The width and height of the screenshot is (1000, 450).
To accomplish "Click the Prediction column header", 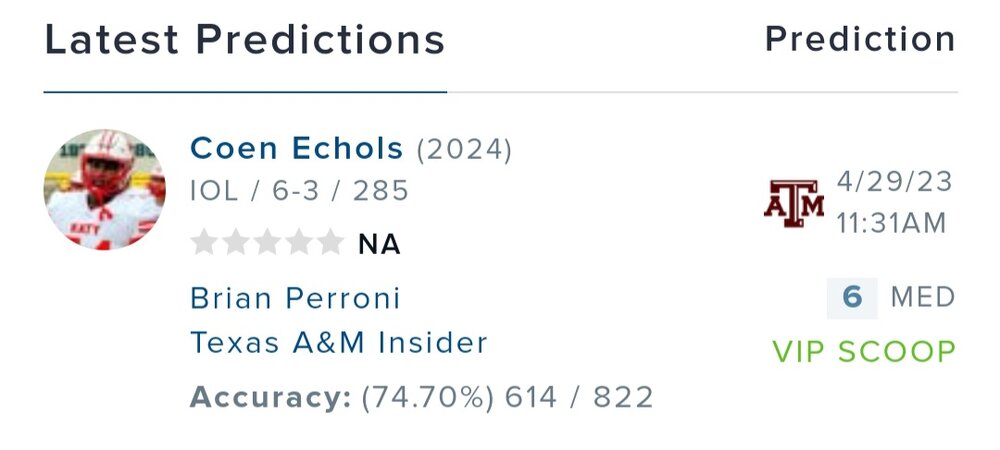I will click(860, 40).
